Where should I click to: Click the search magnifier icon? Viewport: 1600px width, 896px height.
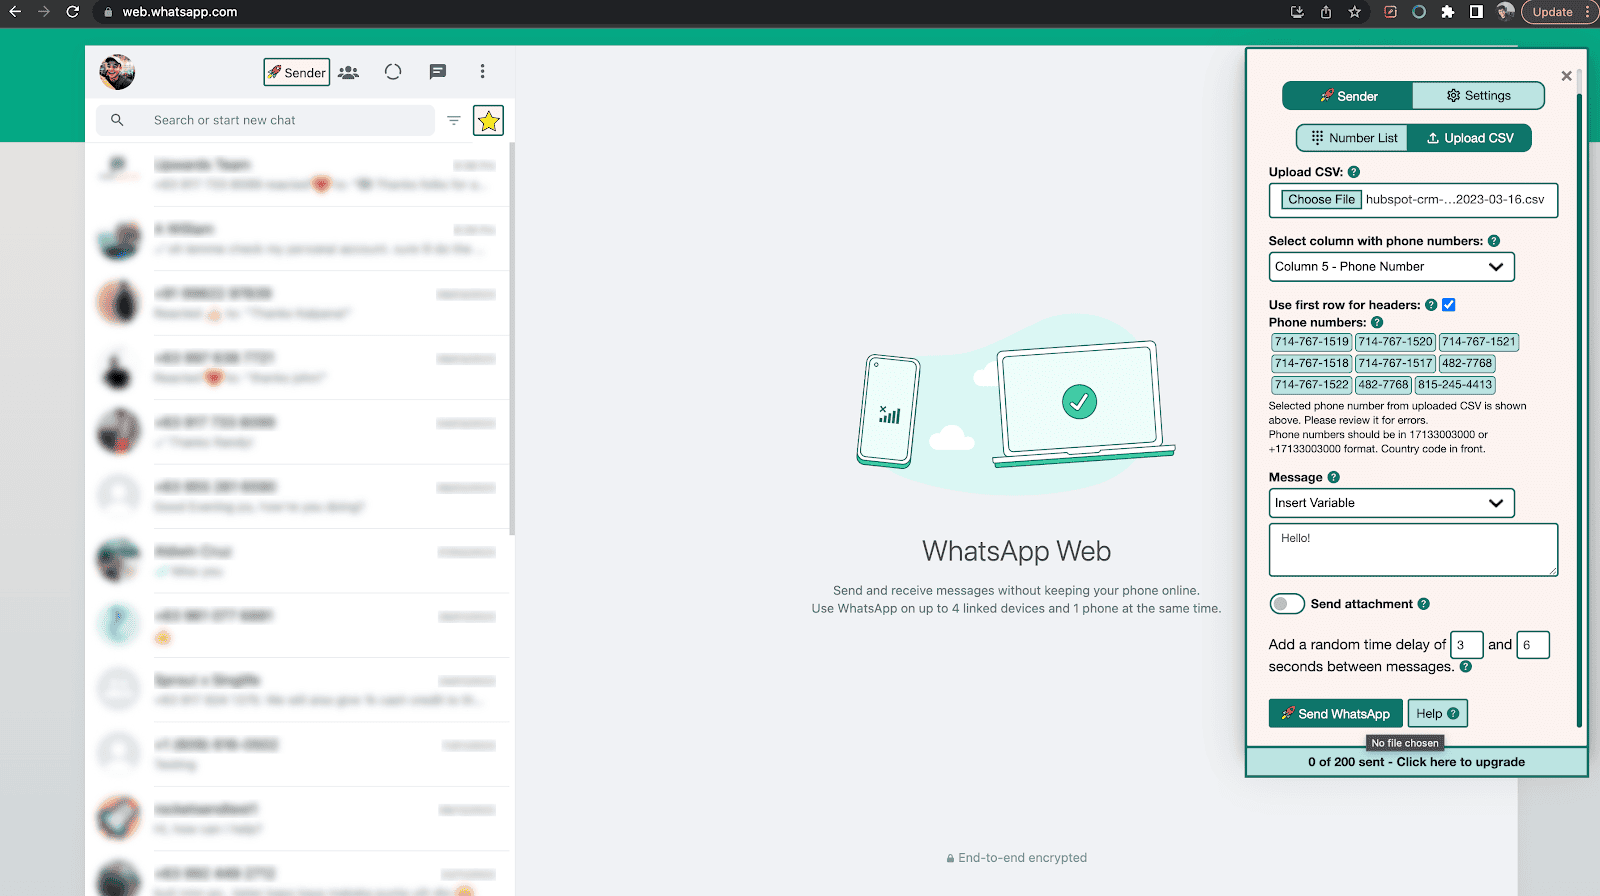click(117, 120)
